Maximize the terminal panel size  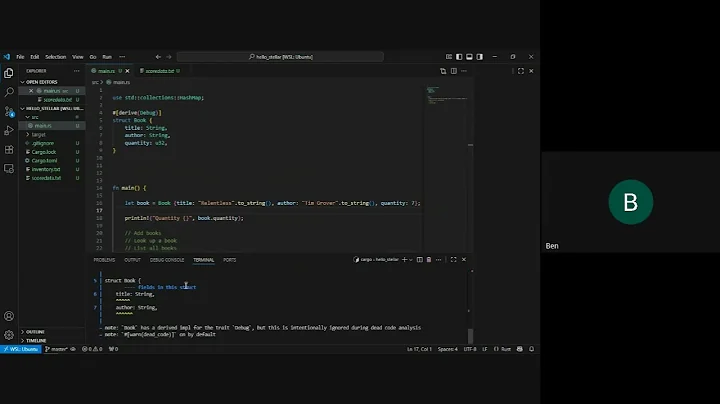(x=454, y=259)
